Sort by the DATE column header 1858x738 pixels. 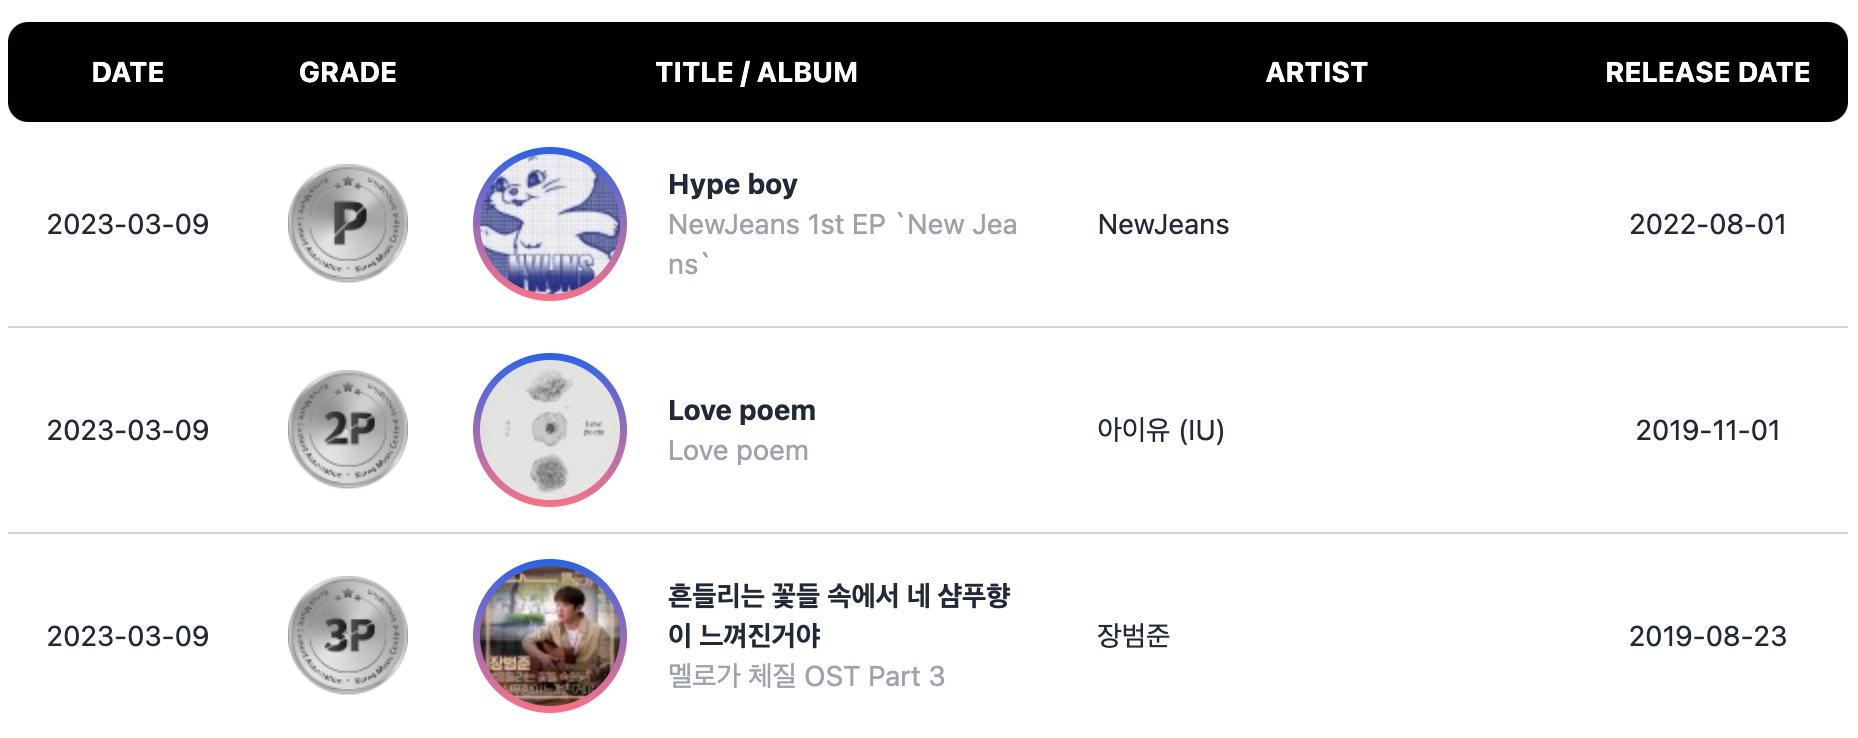coord(128,72)
